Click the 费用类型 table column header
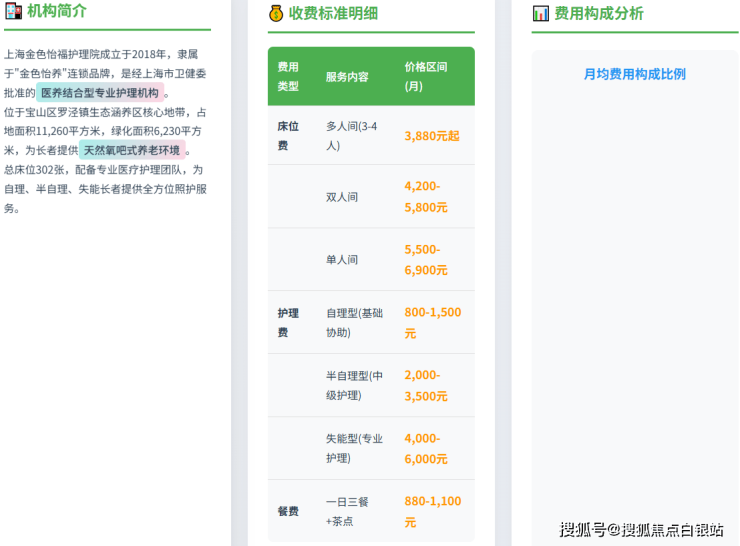The width and height of the screenshot is (740, 546). tap(288, 76)
